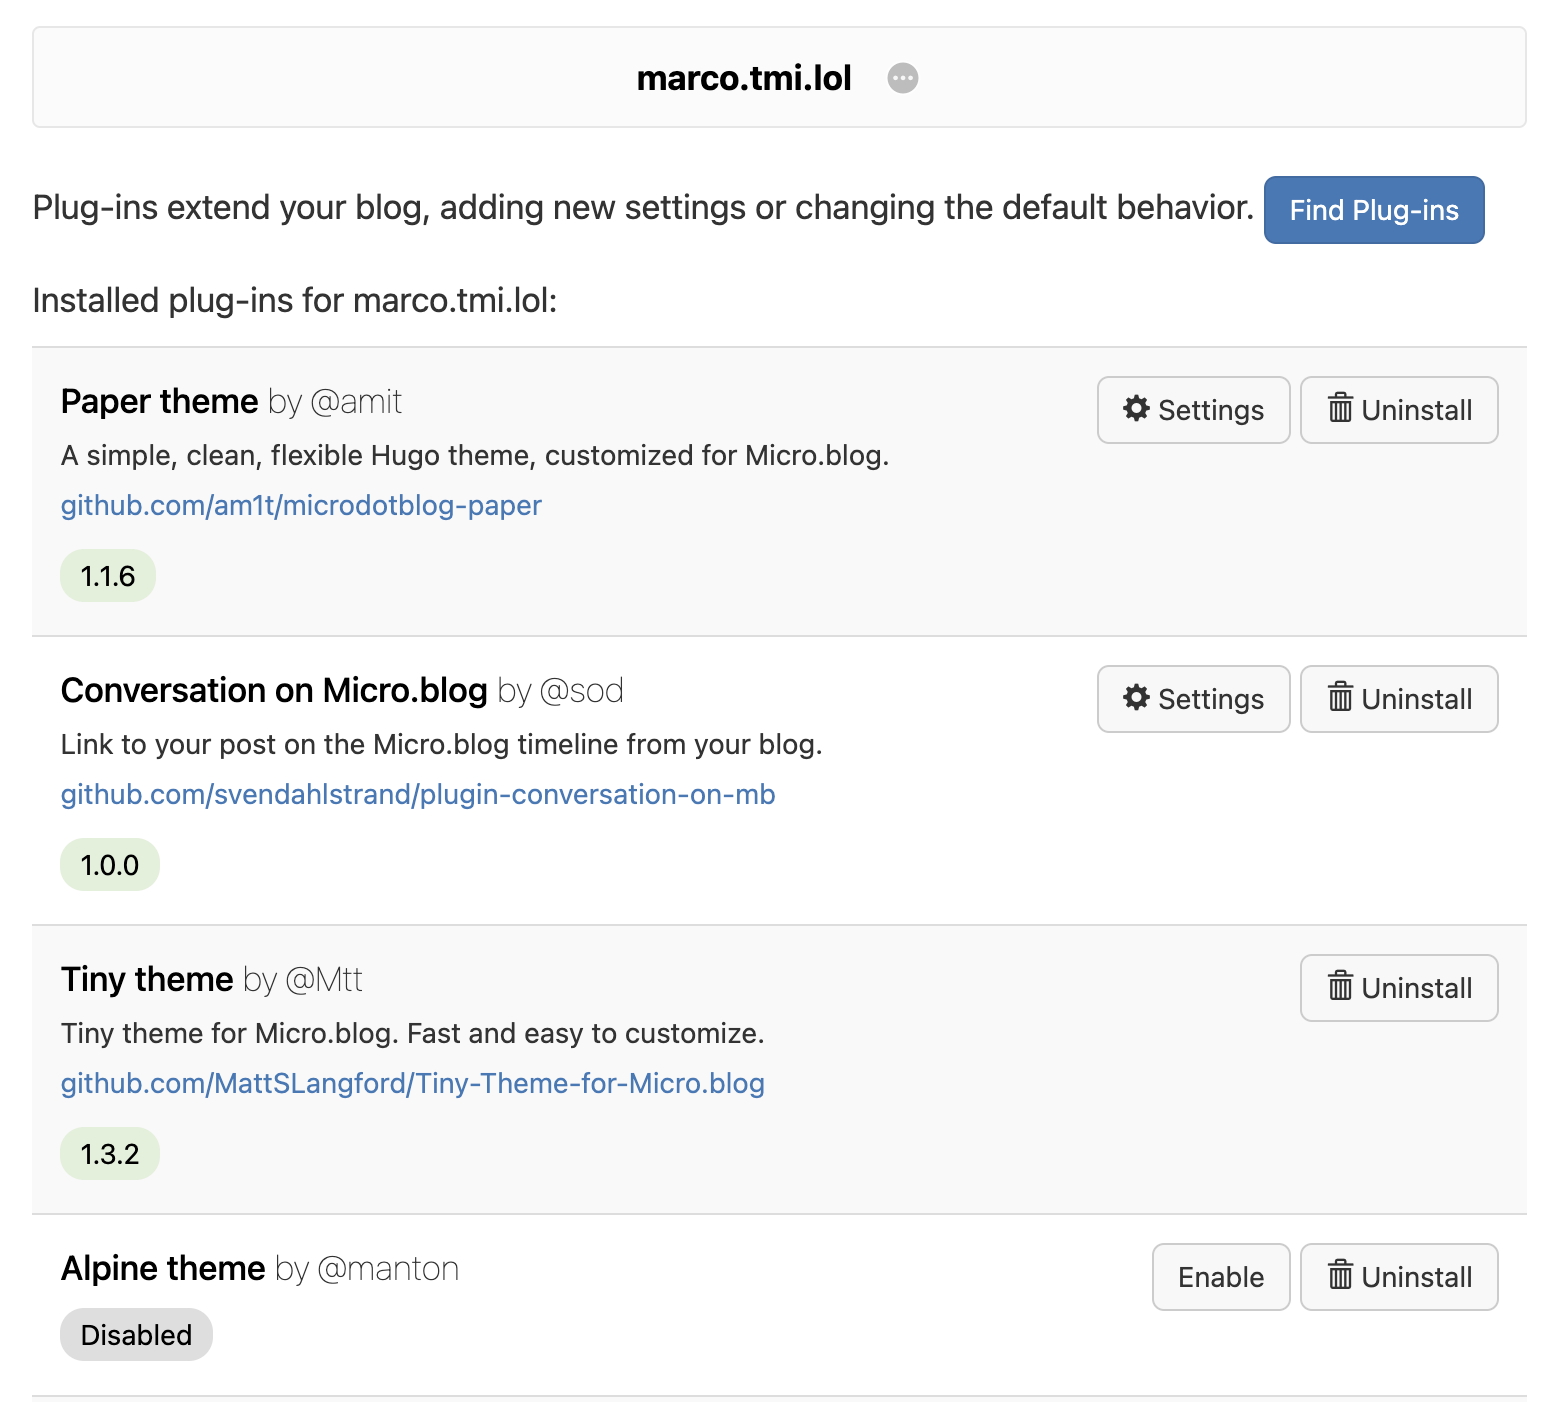This screenshot has height=1402, width=1554.
Task: Click the @Mtt author name
Action: 324,979
